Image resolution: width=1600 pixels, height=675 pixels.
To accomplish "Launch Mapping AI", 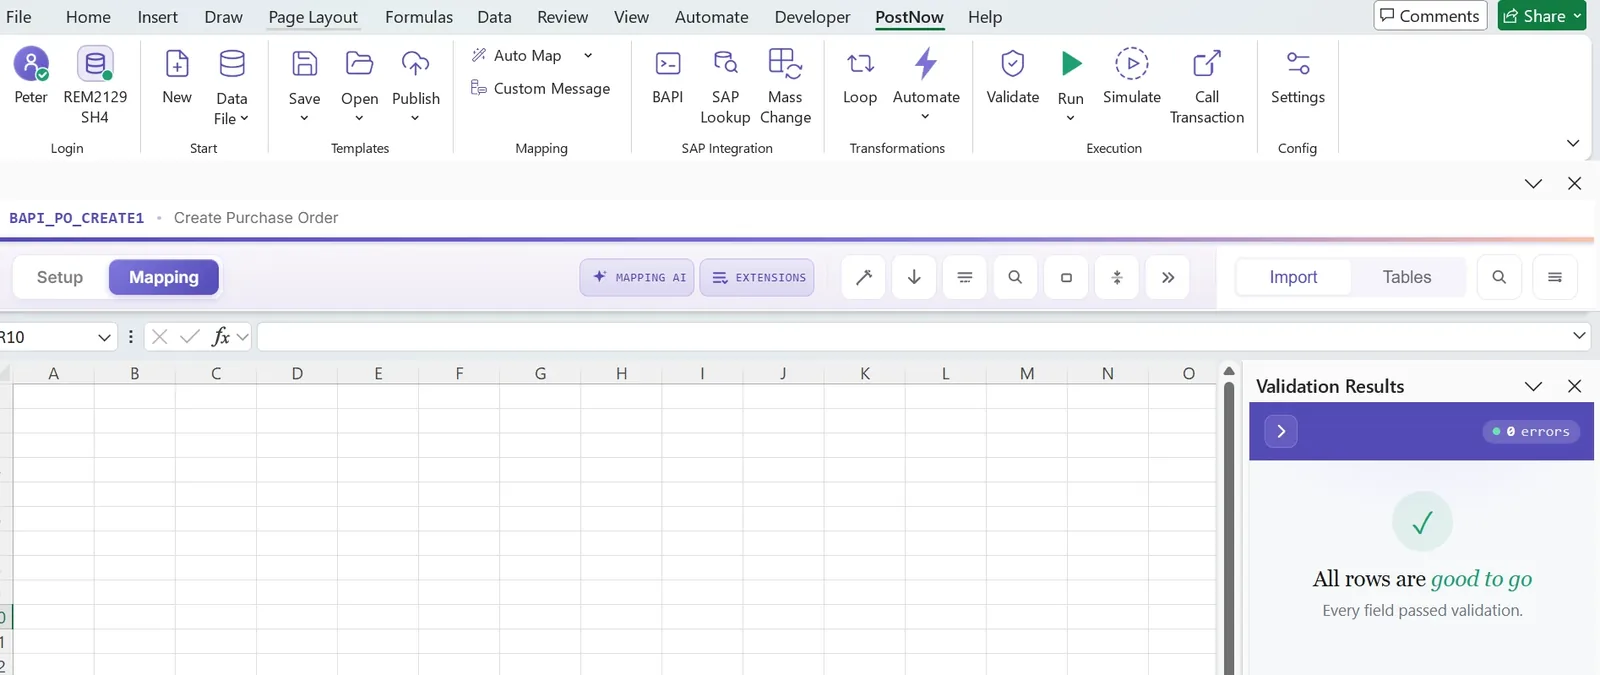I will pyautogui.click(x=637, y=277).
